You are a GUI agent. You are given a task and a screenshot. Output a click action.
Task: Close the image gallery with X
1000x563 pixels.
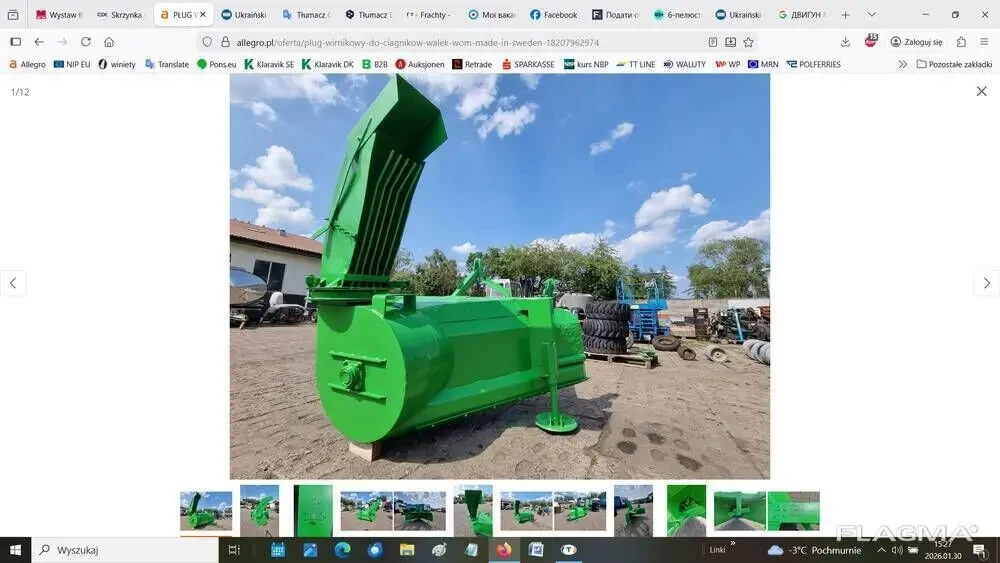click(981, 91)
